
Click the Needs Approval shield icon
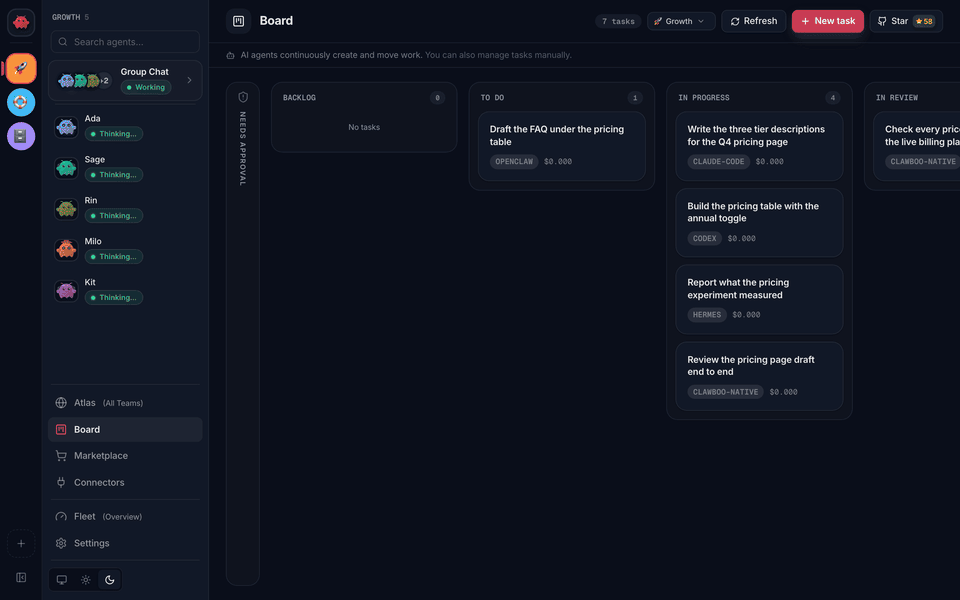click(x=243, y=97)
